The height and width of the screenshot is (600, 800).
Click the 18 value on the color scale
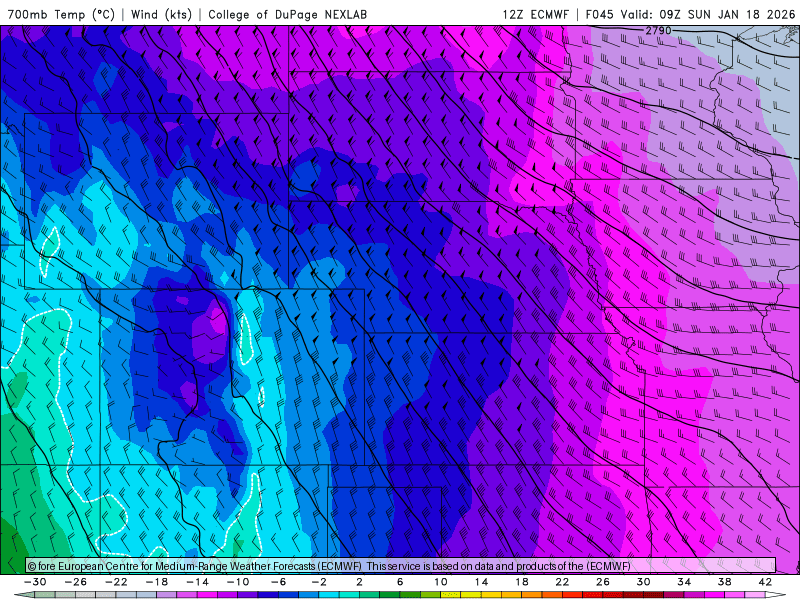click(521, 582)
